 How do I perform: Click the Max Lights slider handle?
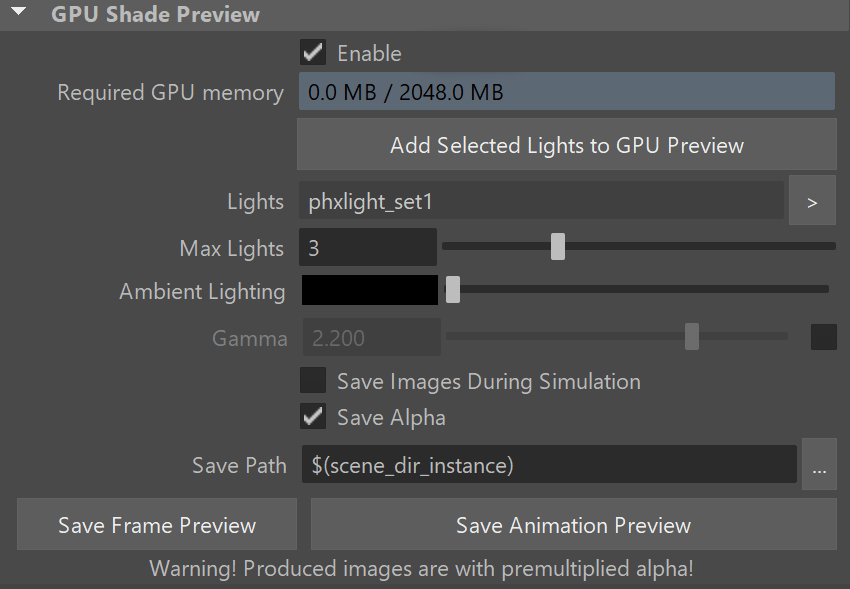tap(558, 247)
